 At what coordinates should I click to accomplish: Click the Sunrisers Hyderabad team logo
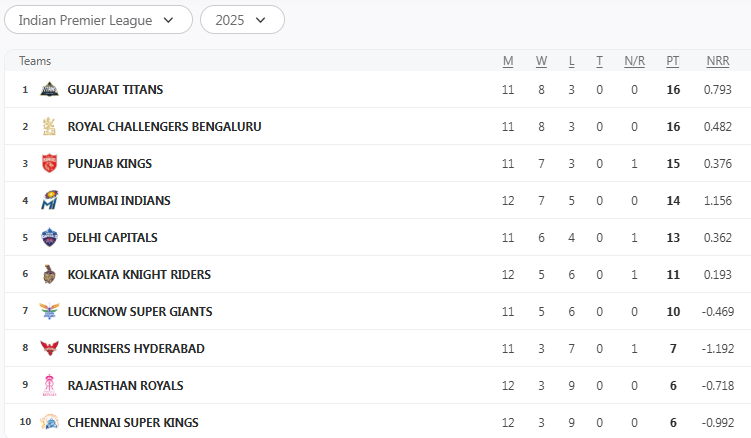49,348
